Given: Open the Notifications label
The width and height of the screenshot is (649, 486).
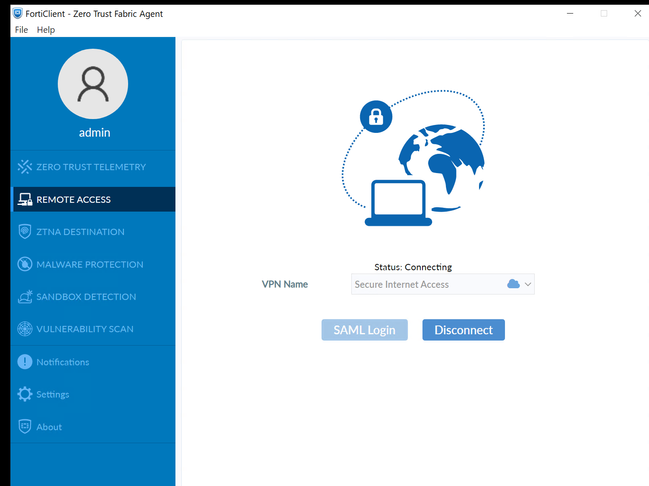Looking at the screenshot, I should coord(62,362).
